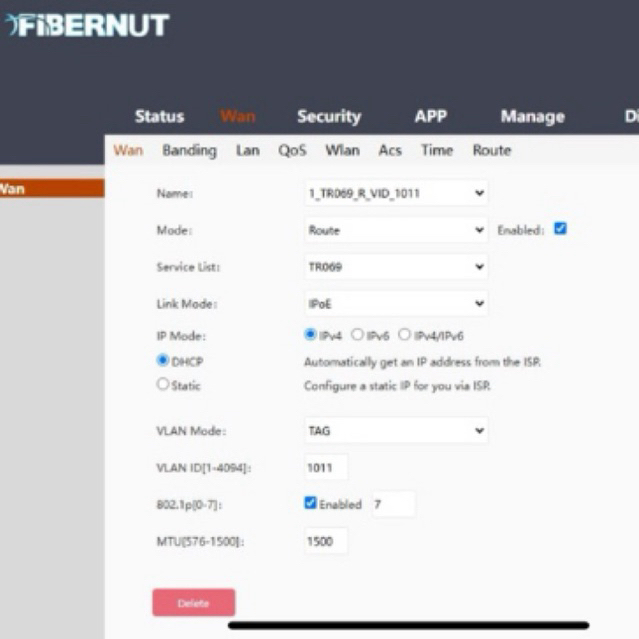This screenshot has height=639, width=639.
Task: Toggle the 802.1p Enabled checkbox
Action: coord(311,503)
